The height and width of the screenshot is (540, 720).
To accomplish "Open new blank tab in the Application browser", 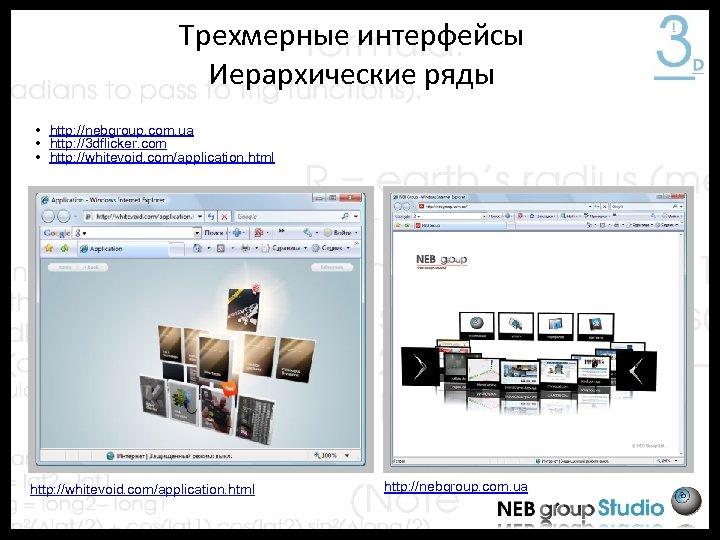I will tap(176, 249).
